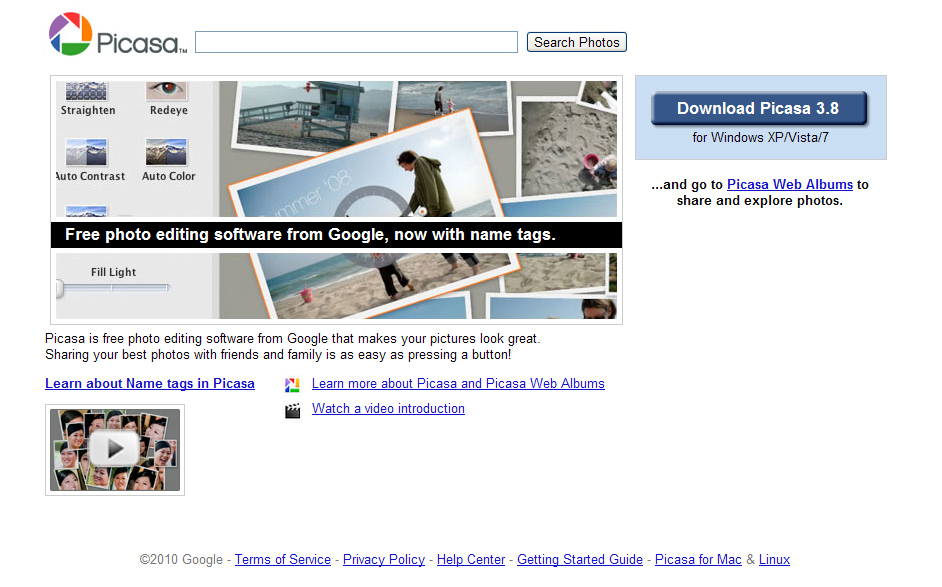Open the Linux download link
The image size is (942, 587).
[x=774, y=559]
